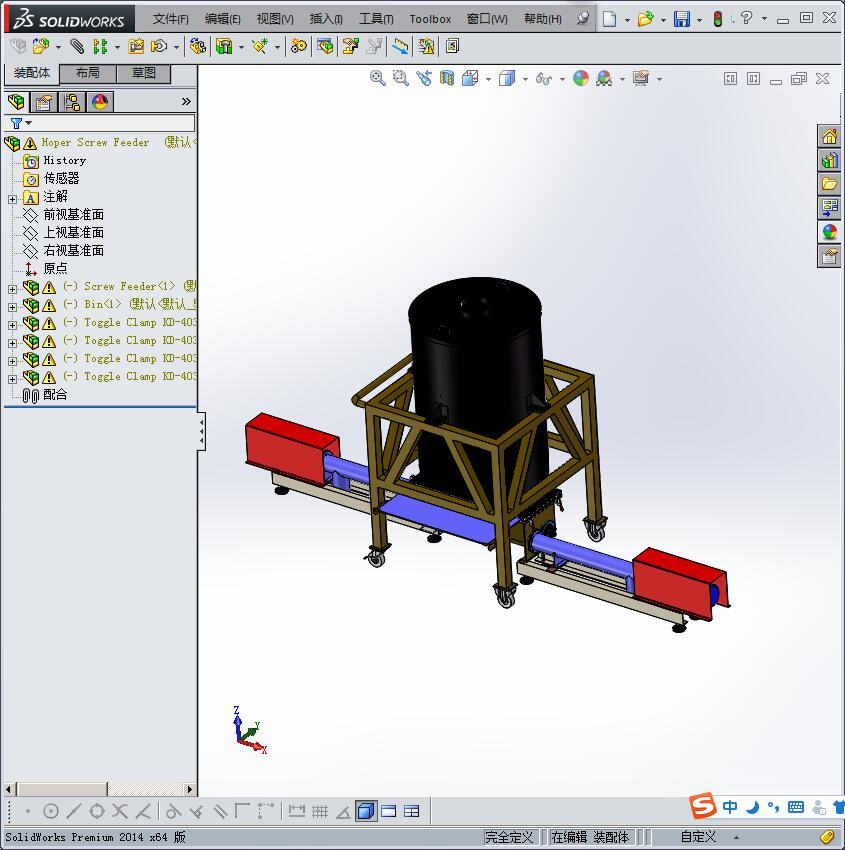This screenshot has width=845, height=850.
Task: Open the DisplayManager tab in left panel
Action: tap(100, 102)
